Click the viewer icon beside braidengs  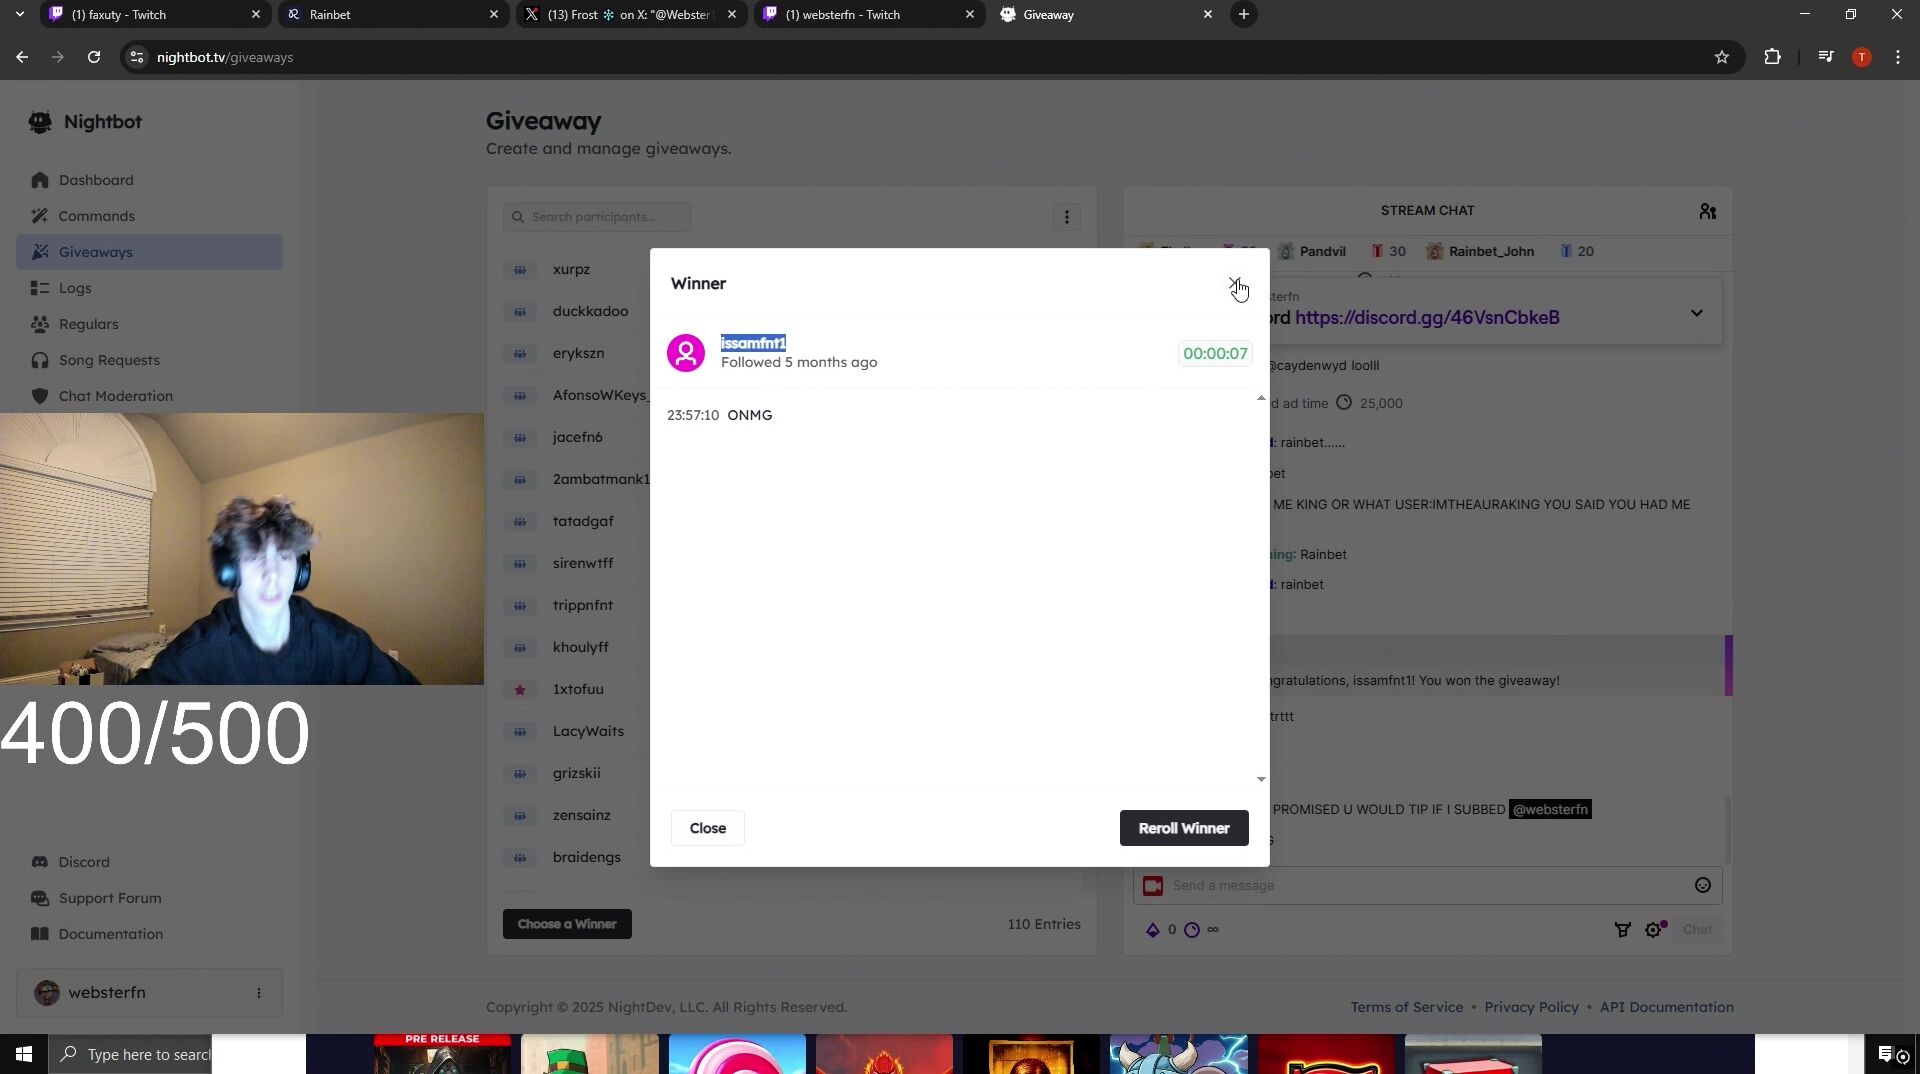(520, 857)
